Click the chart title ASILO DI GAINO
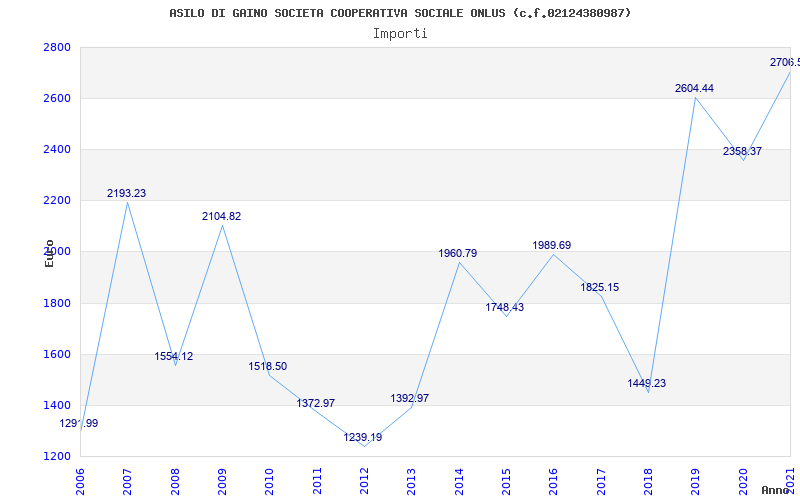Screen dimensions: 800x500 [400, 13]
